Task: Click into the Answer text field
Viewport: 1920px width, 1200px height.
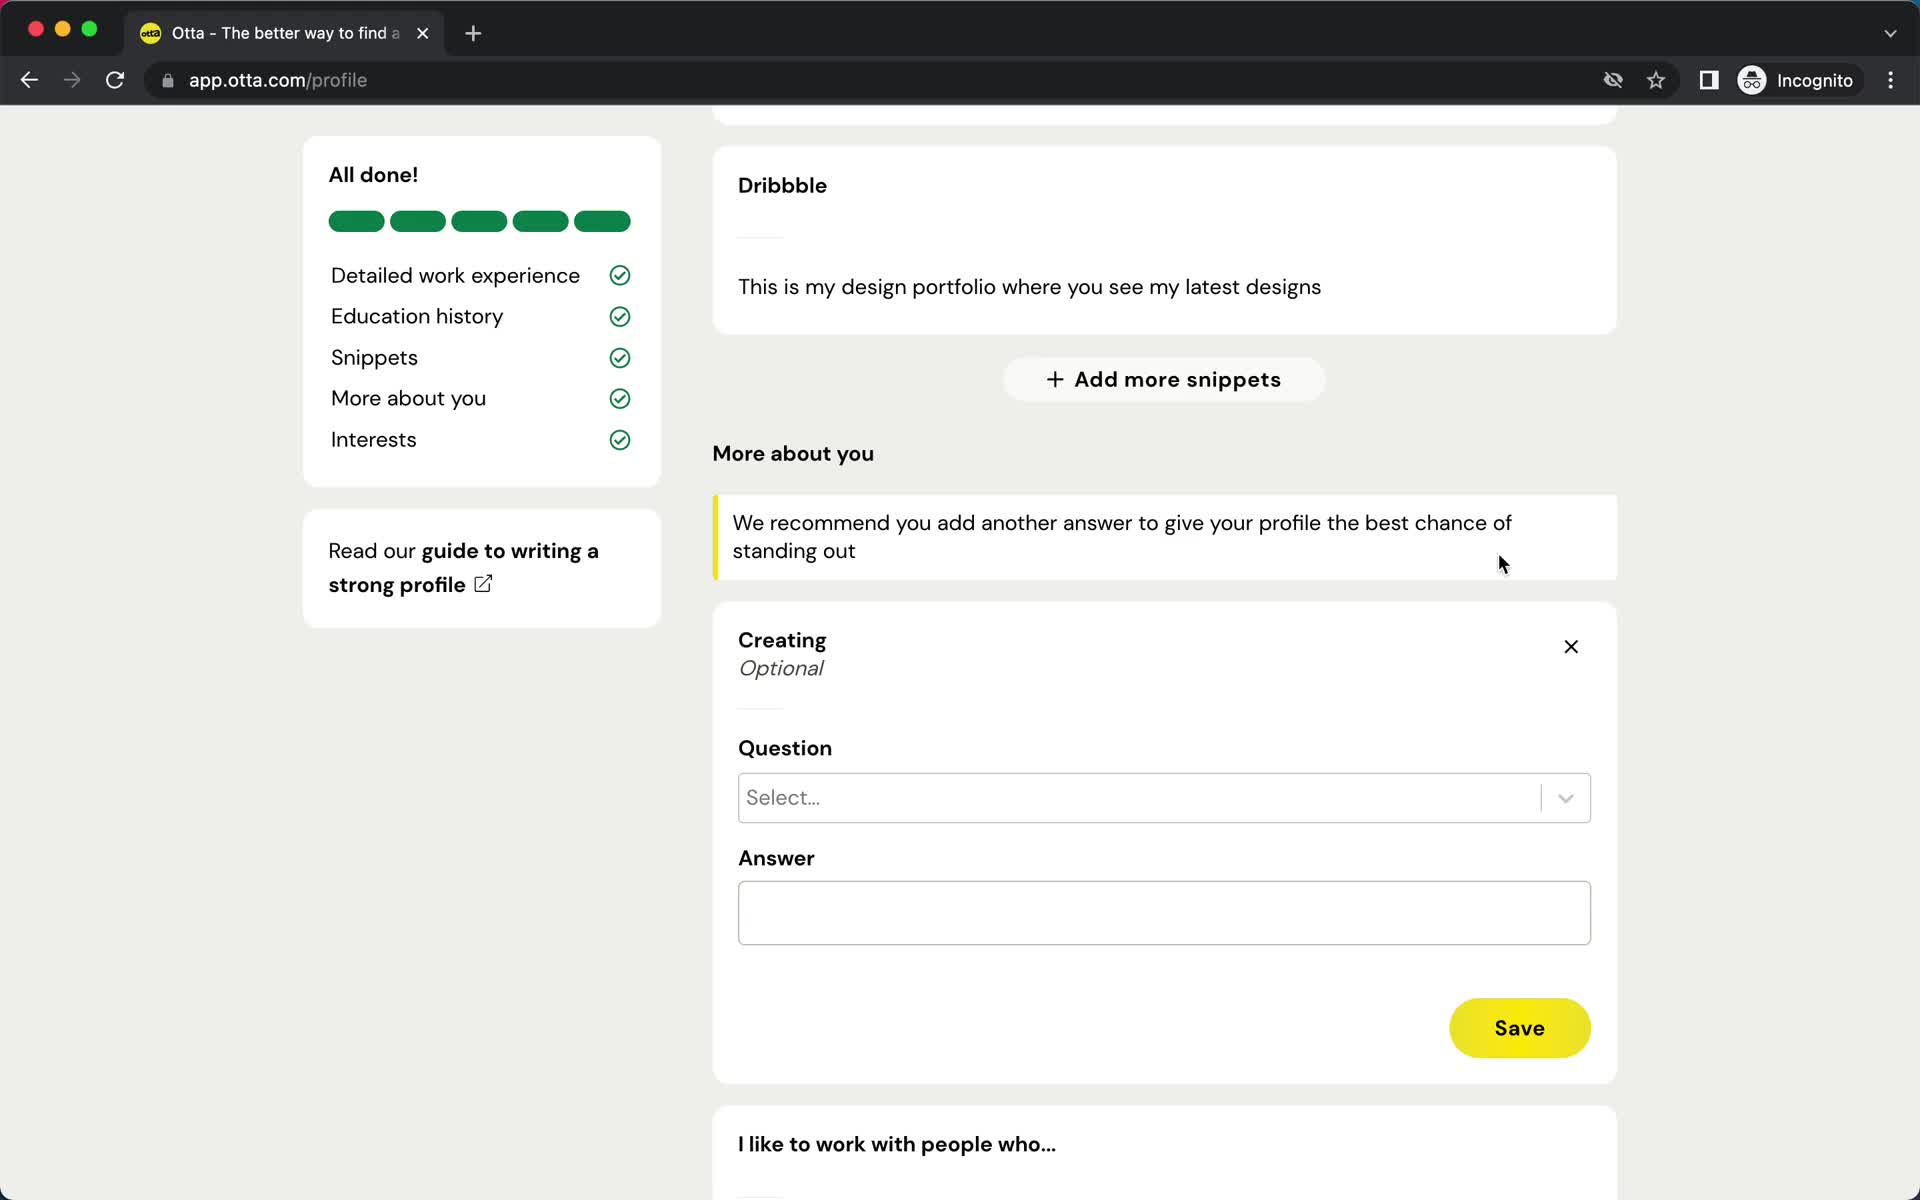Action: pos(1164,913)
